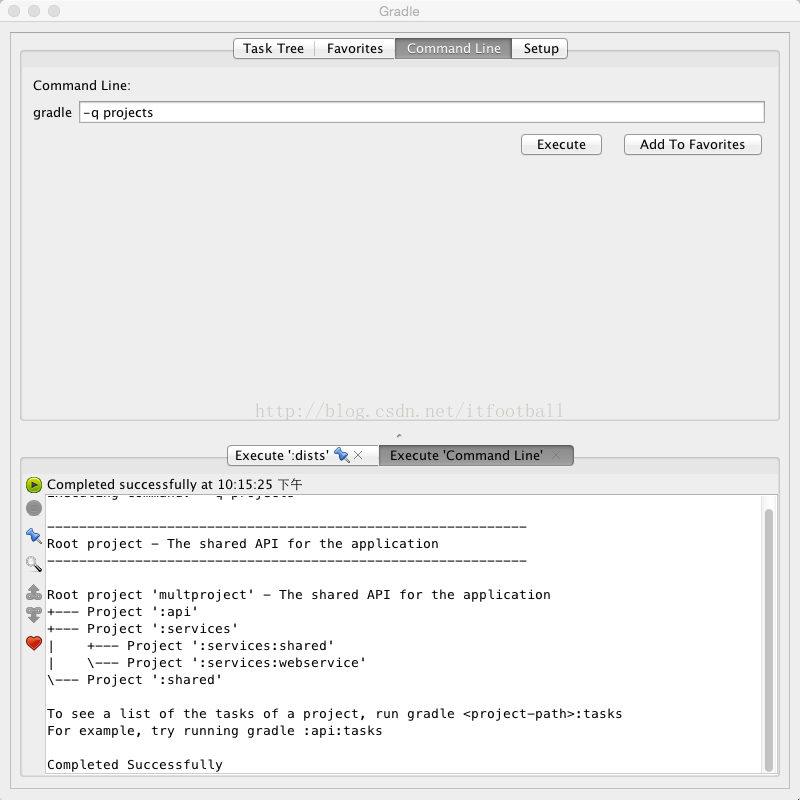Click the "Root project 'multproject'" output line
The height and width of the screenshot is (800, 800).
[x=299, y=595]
